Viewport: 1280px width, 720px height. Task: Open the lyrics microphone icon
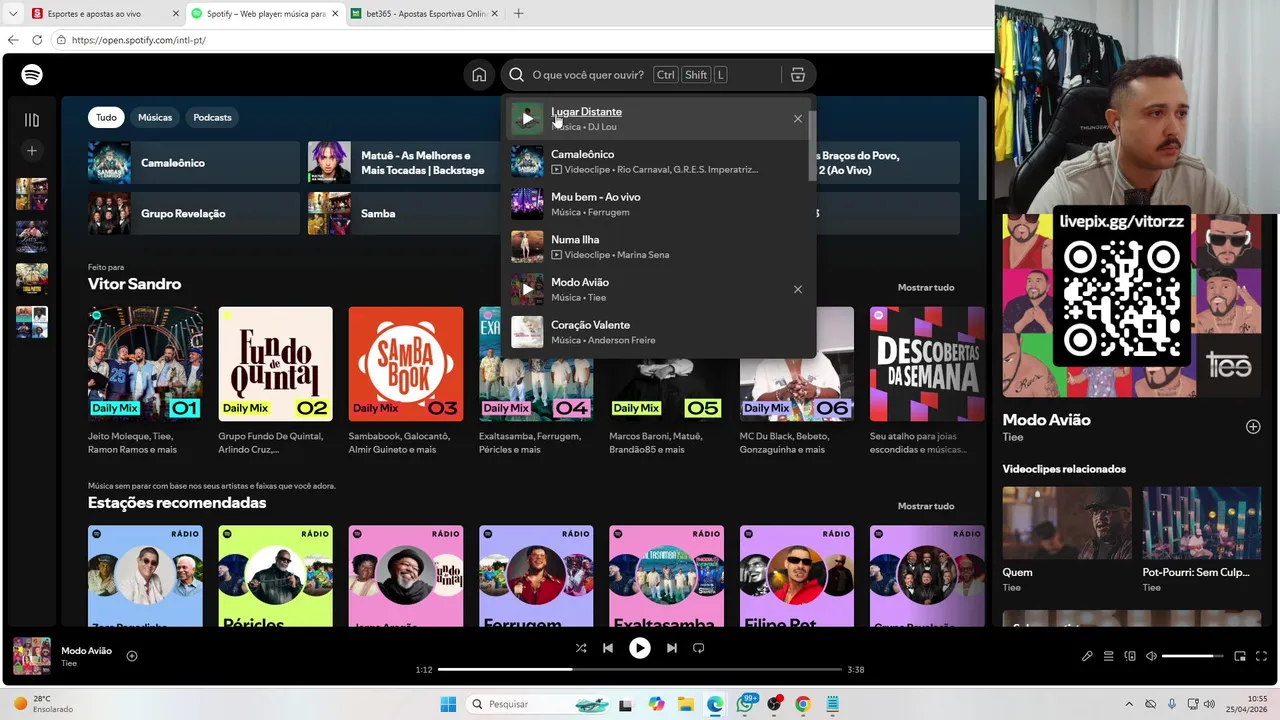tap(1087, 656)
